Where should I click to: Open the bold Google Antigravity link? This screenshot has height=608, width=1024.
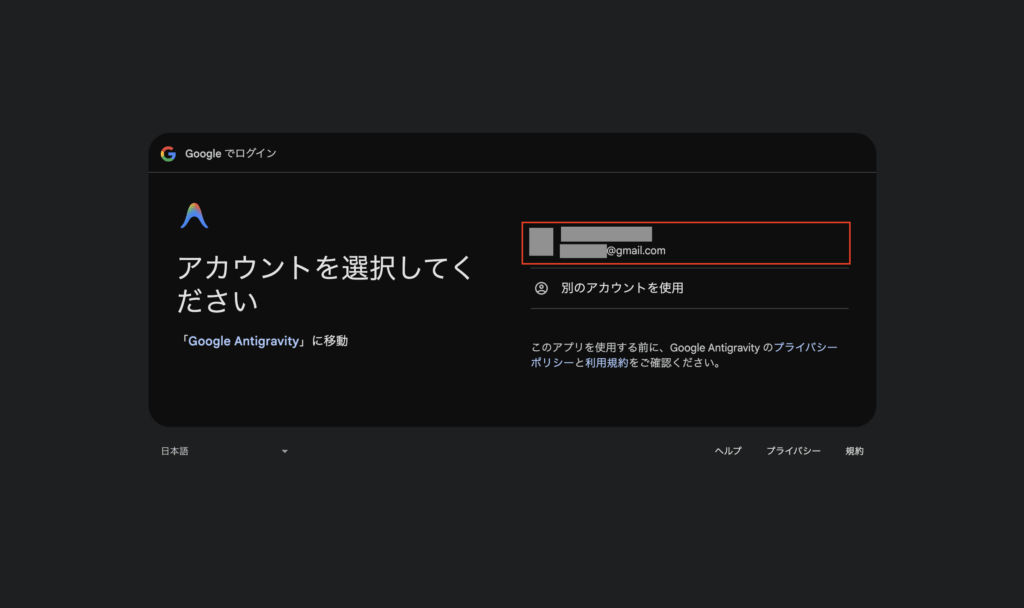tap(245, 341)
